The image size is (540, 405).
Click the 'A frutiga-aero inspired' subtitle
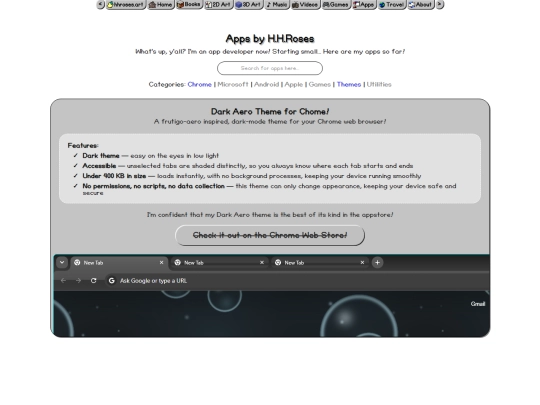tap(270, 122)
